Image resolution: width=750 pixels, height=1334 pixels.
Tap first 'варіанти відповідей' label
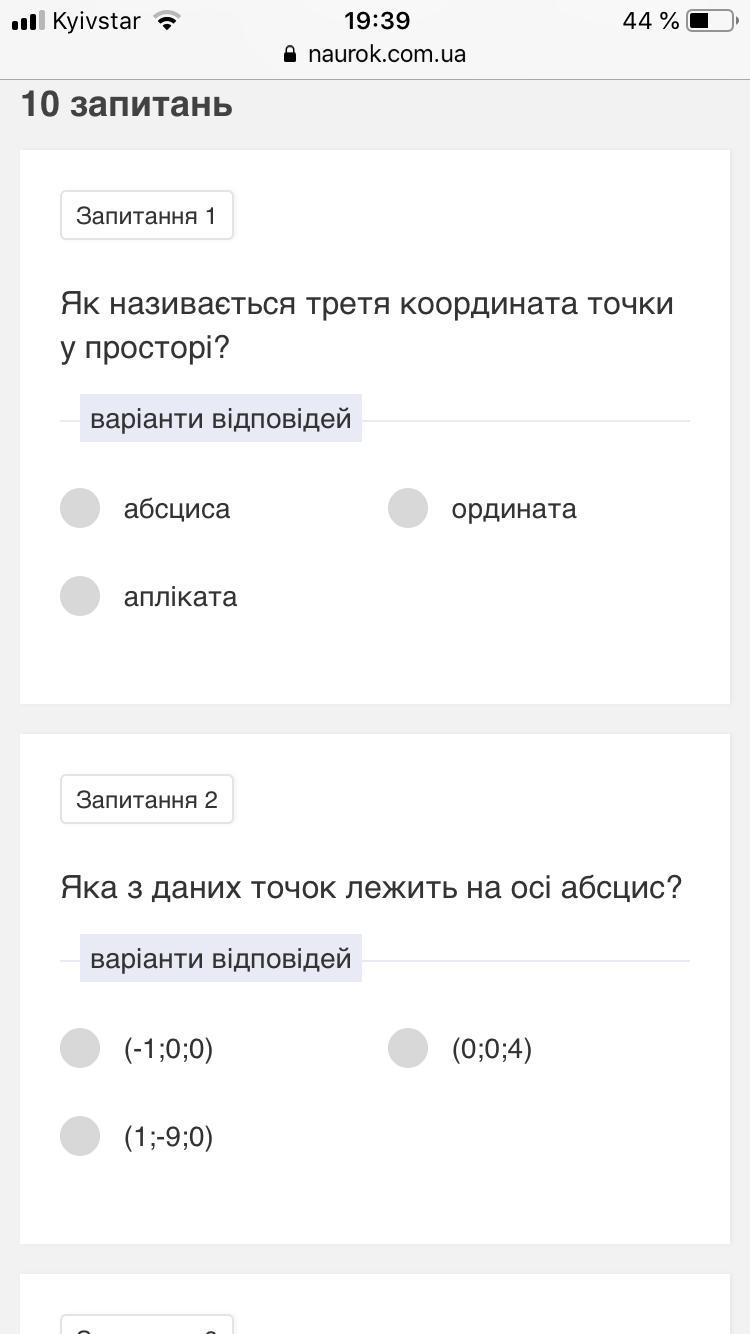tap(221, 418)
